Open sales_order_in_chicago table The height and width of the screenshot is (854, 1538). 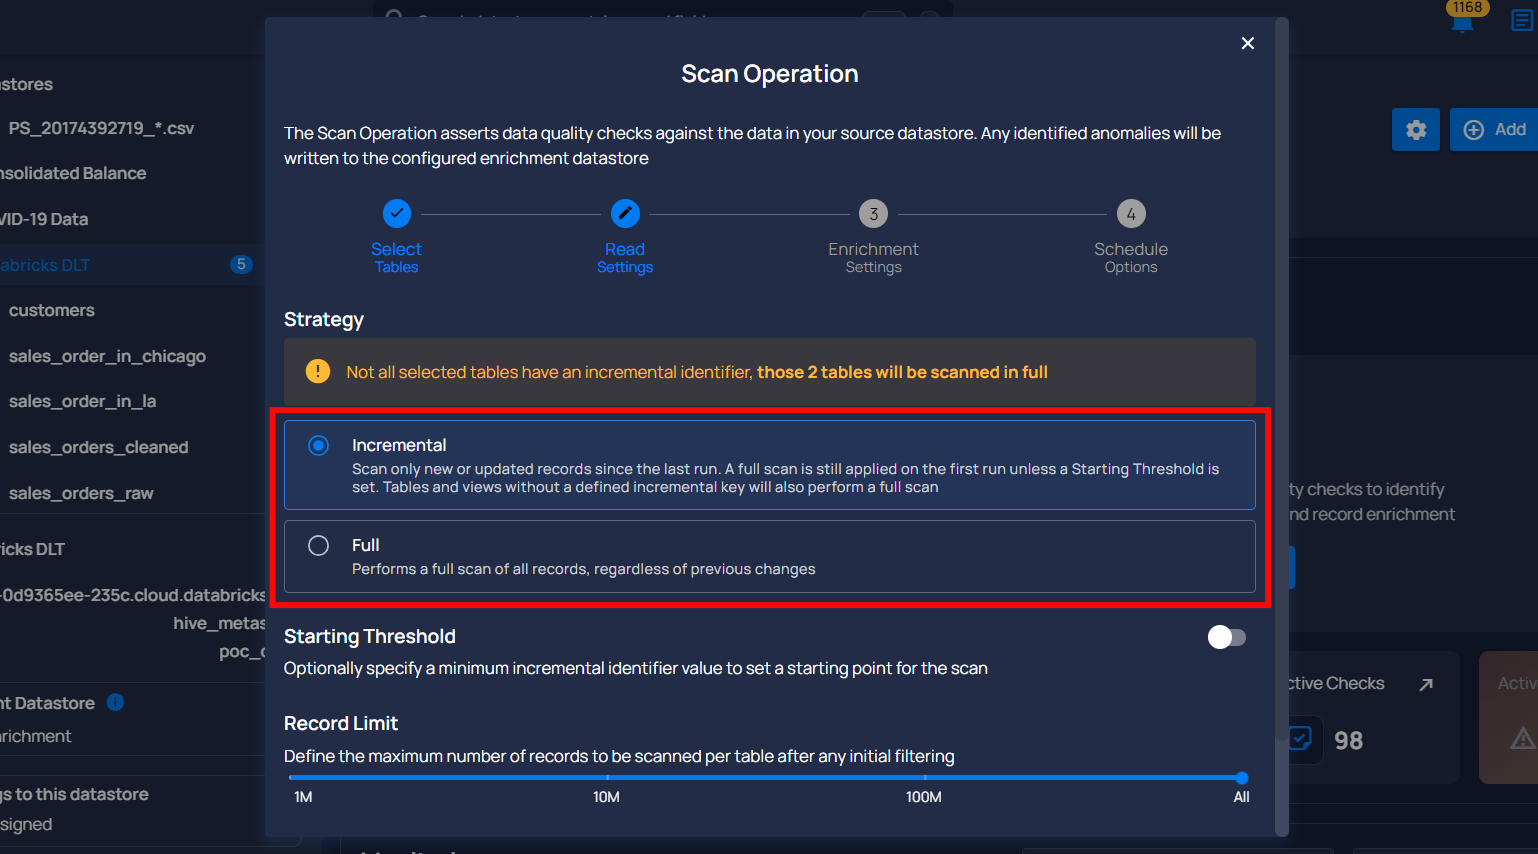[107, 356]
